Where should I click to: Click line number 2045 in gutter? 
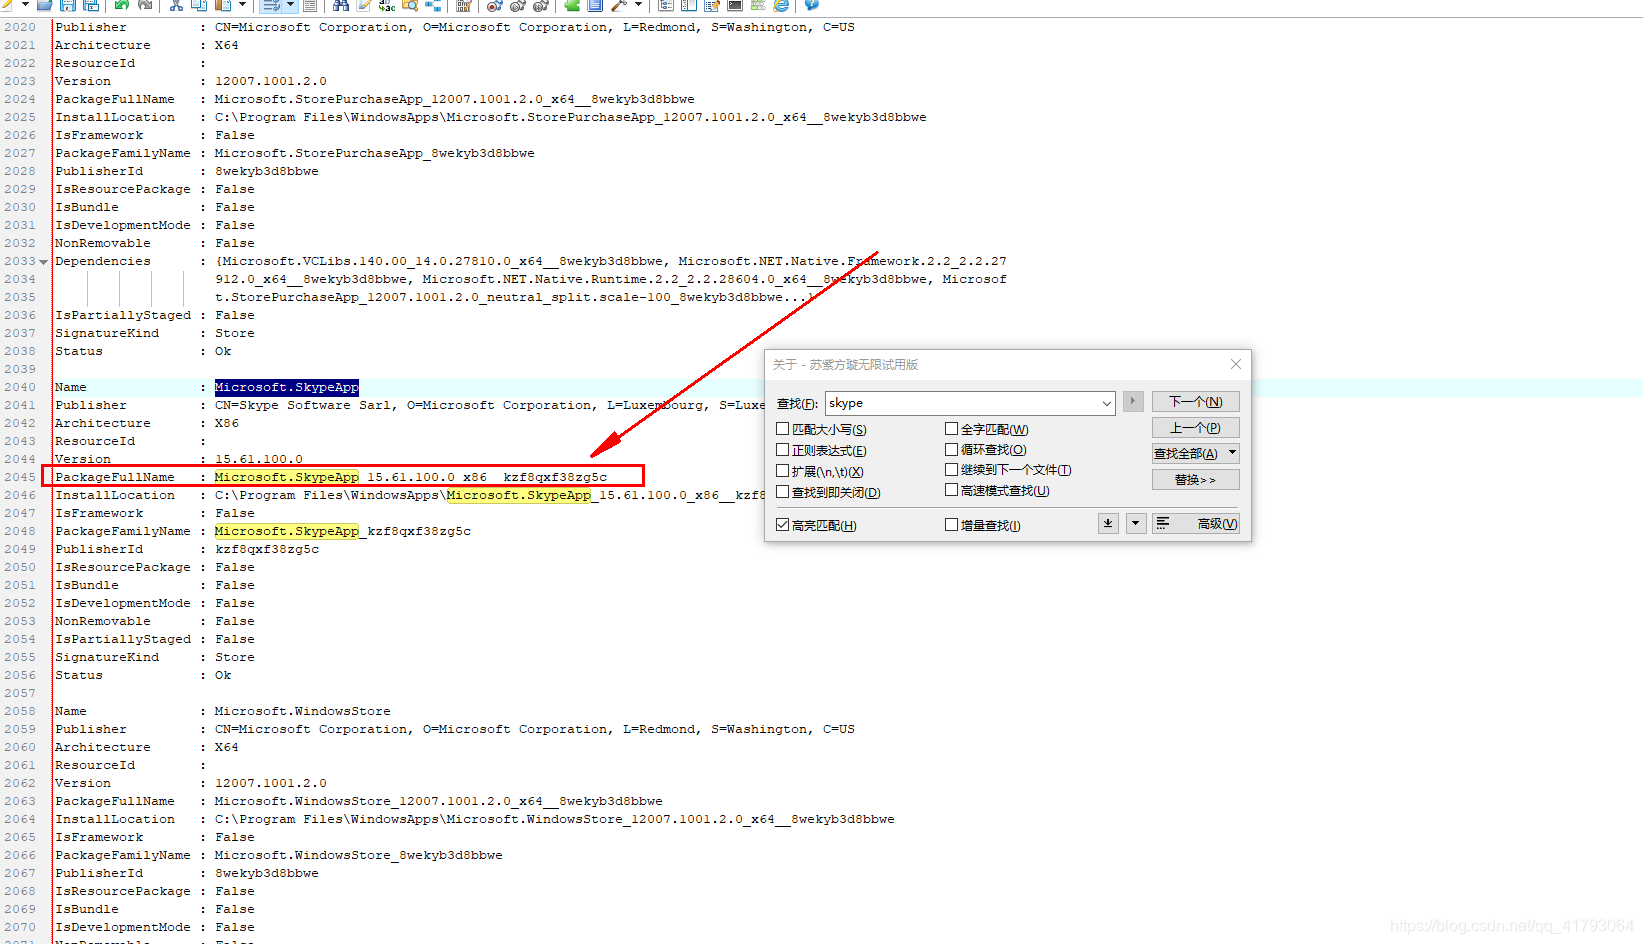pyautogui.click(x=20, y=477)
